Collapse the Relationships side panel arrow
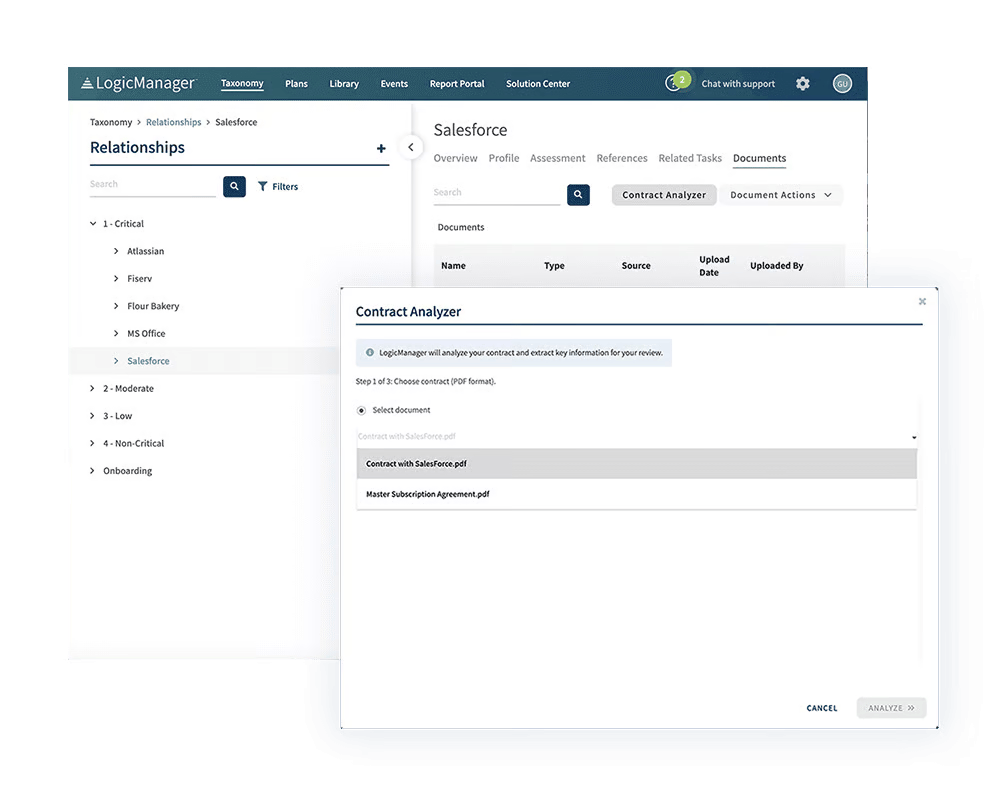 [411, 147]
